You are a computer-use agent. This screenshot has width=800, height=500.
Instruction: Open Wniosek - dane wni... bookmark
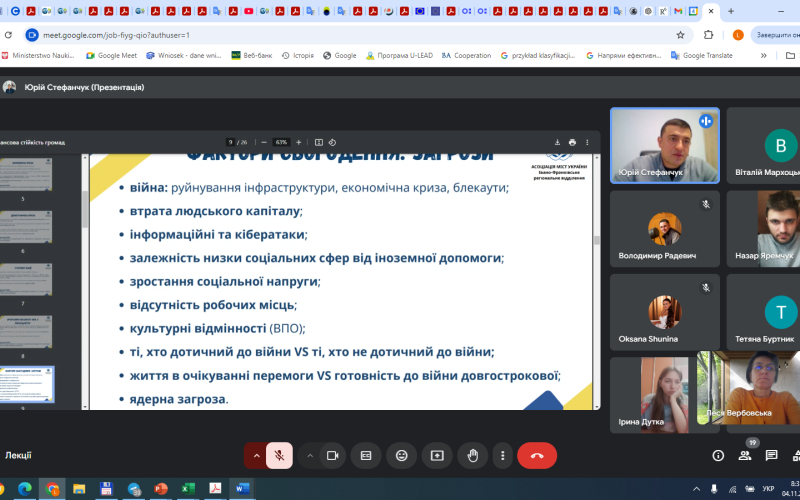[x=184, y=56]
